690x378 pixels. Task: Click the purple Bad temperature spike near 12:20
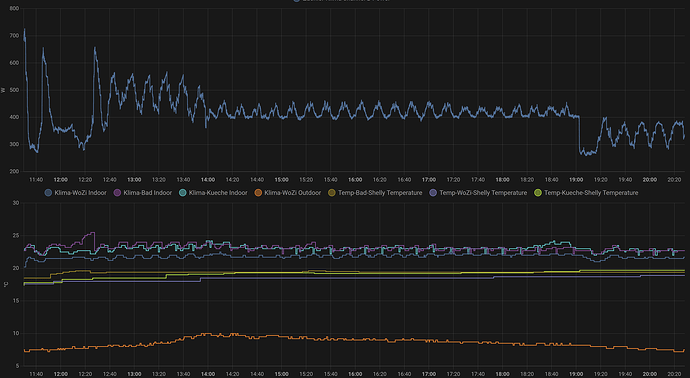[92, 233]
